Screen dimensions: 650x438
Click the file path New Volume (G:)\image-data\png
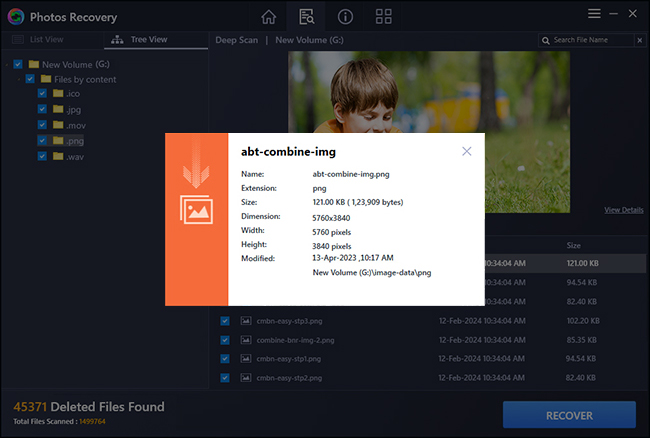[x=372, y=273]
